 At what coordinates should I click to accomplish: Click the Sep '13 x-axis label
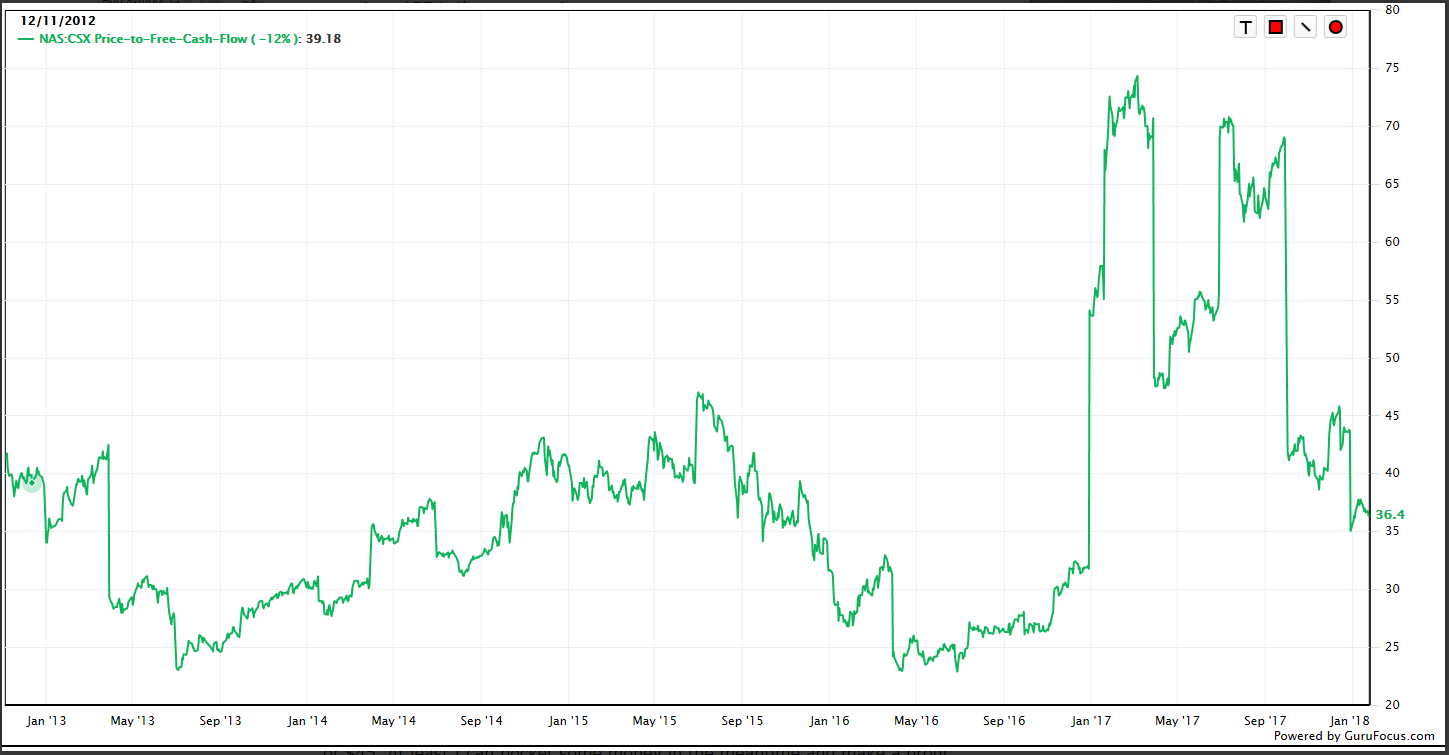(220, 720)
